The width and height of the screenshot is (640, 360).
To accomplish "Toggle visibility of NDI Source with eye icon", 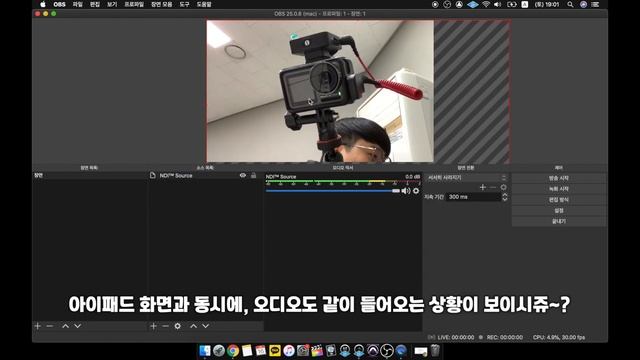I will (243, 175).
